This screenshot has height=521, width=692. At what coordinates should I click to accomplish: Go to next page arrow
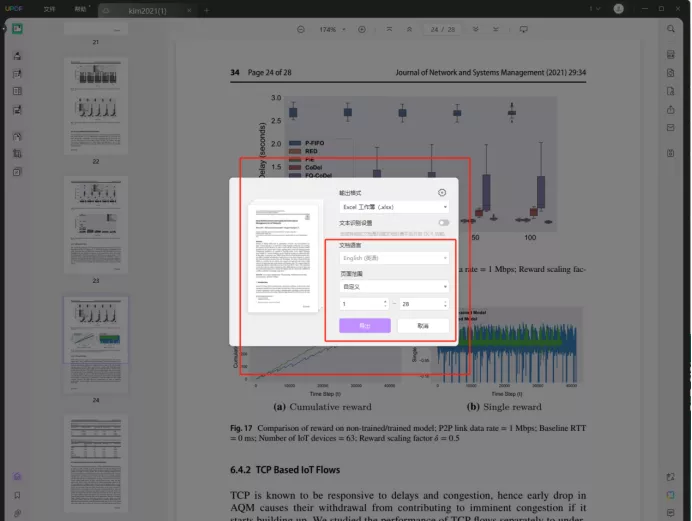(476, 30)
